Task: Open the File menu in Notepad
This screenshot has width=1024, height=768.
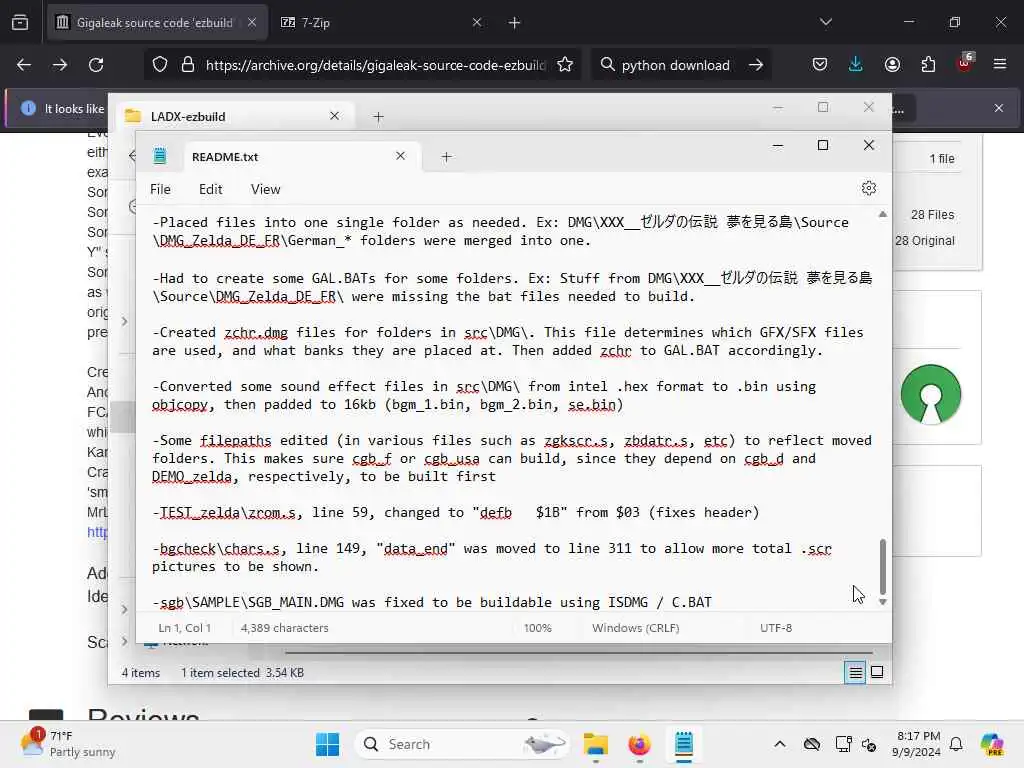Action: [x=160, y=189]
